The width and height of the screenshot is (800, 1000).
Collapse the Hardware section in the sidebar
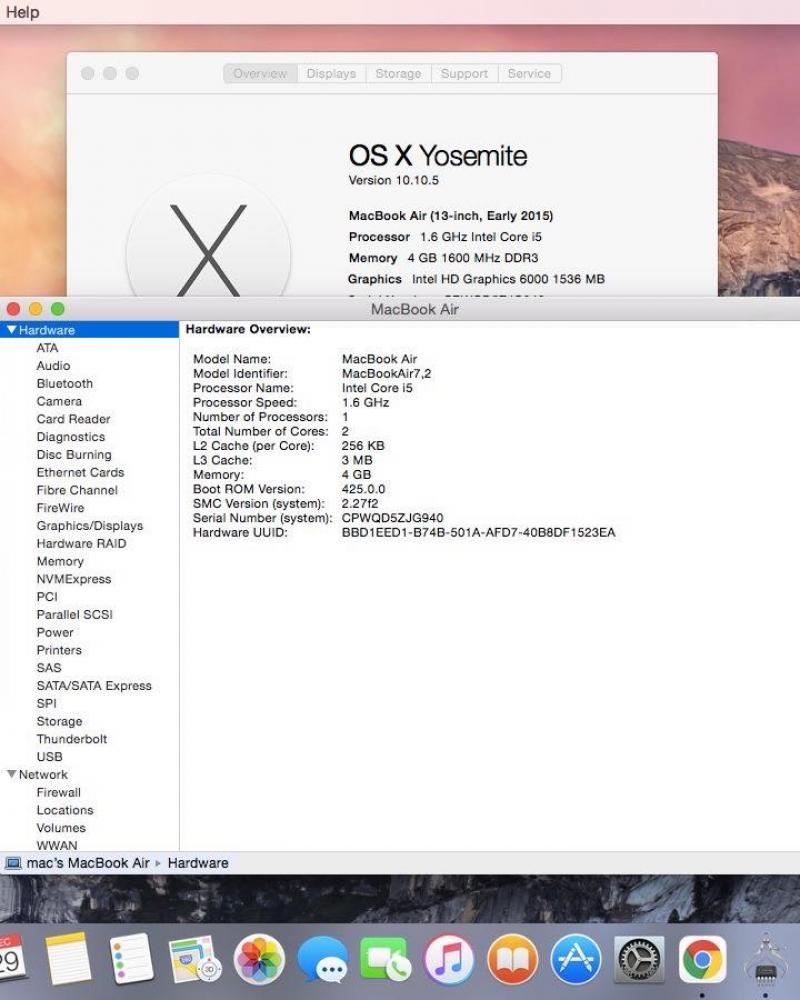pos(11,330)
